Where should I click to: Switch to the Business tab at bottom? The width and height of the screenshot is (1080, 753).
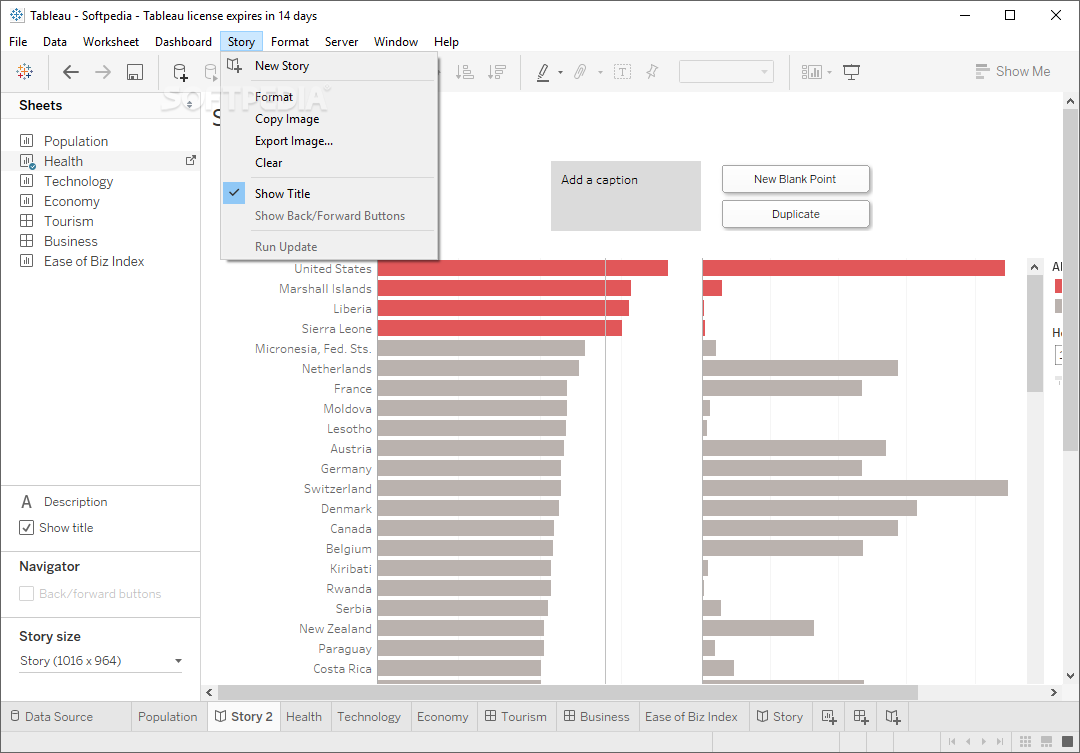click(x=596, y=716)
